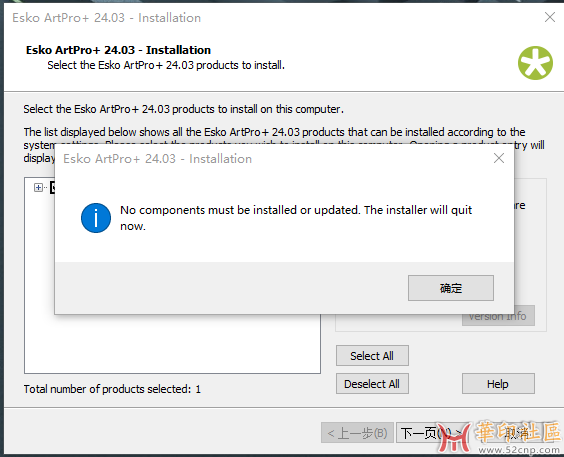Click the Deselect All button
This screenshot has width=564, height=457.
pos(372,384)
